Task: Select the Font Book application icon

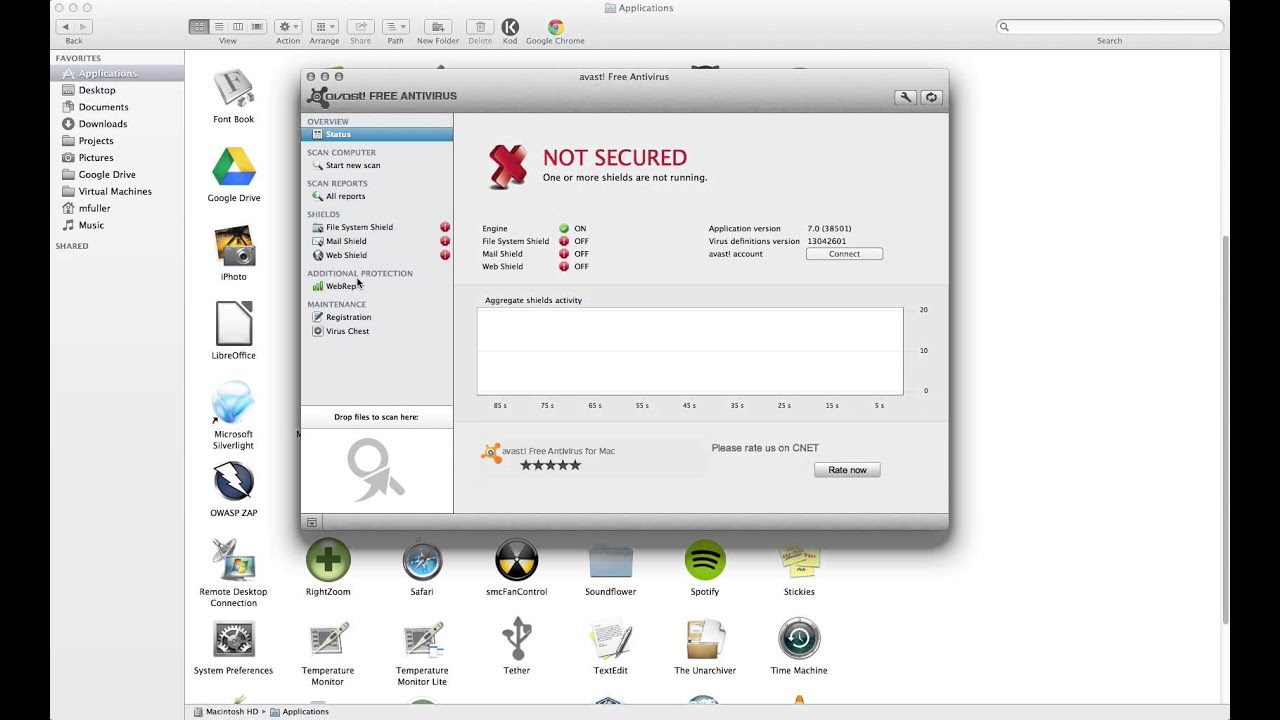Action: pos(234,89)
